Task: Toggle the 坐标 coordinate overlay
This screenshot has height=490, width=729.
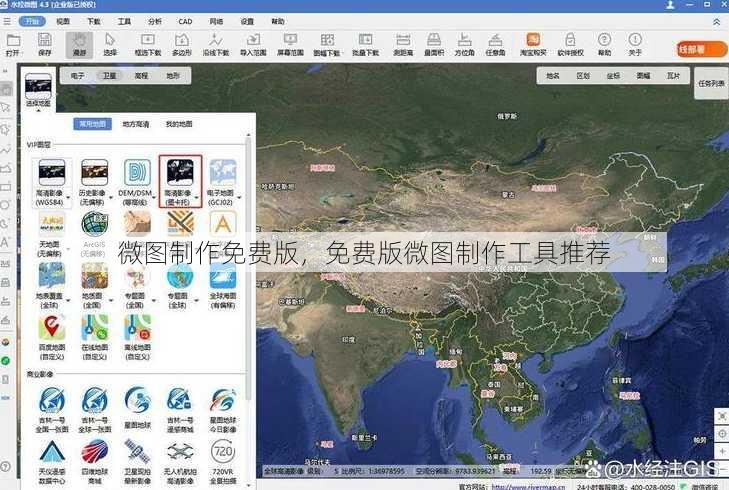Action: click(613, 76)
